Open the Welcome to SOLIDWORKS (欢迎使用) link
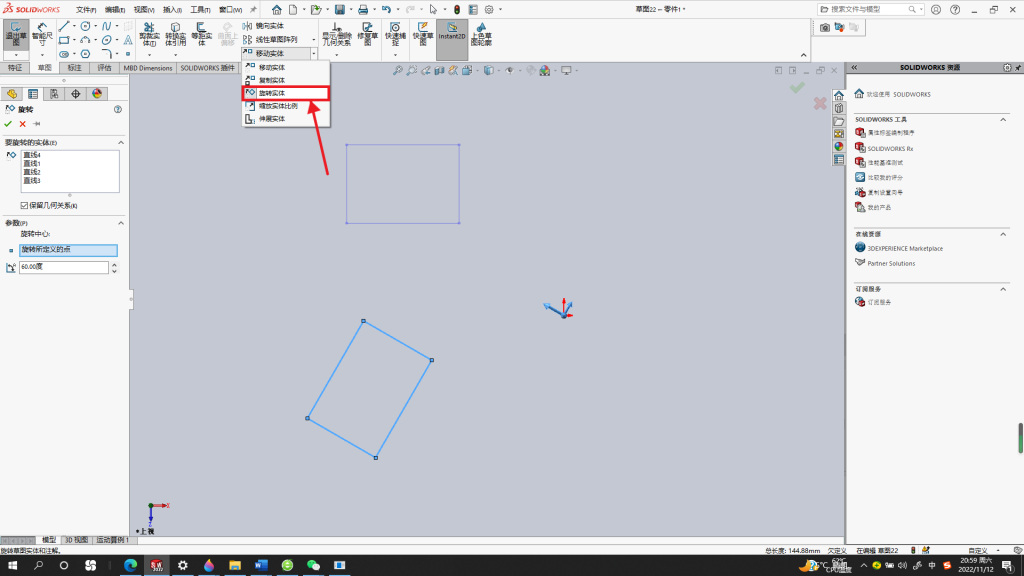 tap(898, 95)
